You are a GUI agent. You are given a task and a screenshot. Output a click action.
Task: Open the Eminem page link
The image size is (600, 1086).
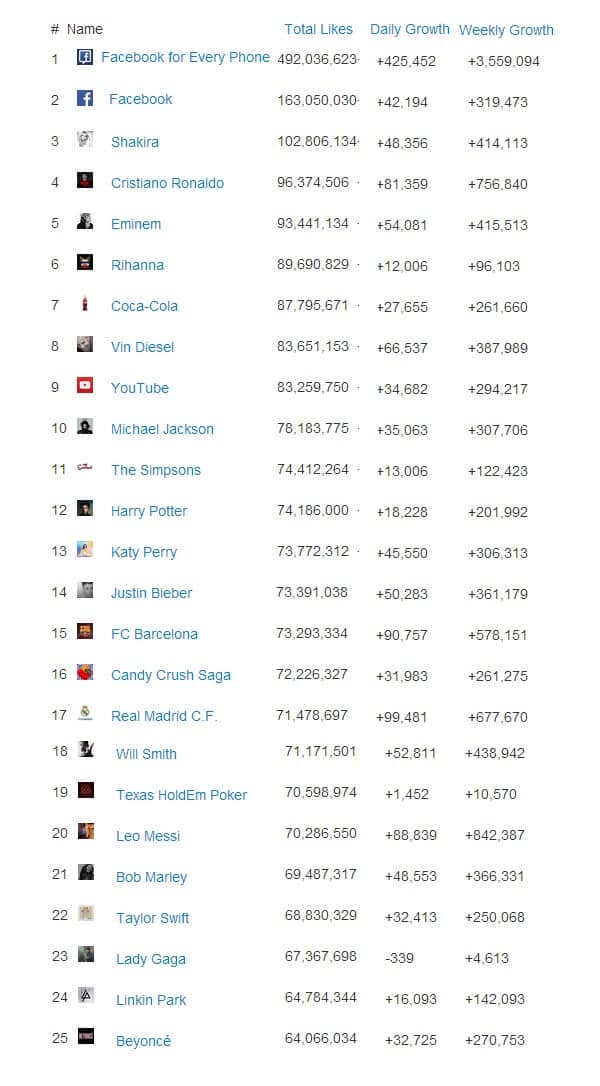136,224
